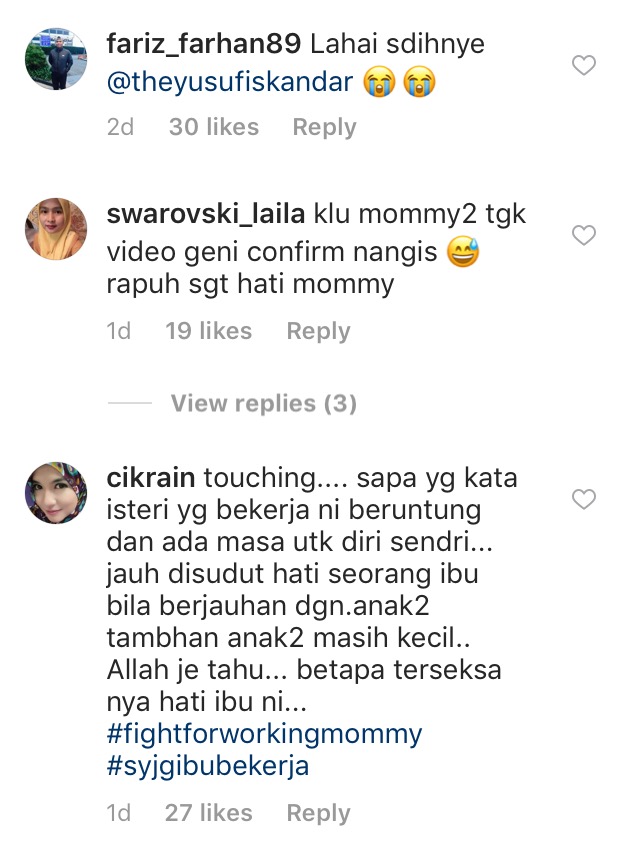Like fariz_farhan89's comment with heart icon

click(x=584, y=66)
